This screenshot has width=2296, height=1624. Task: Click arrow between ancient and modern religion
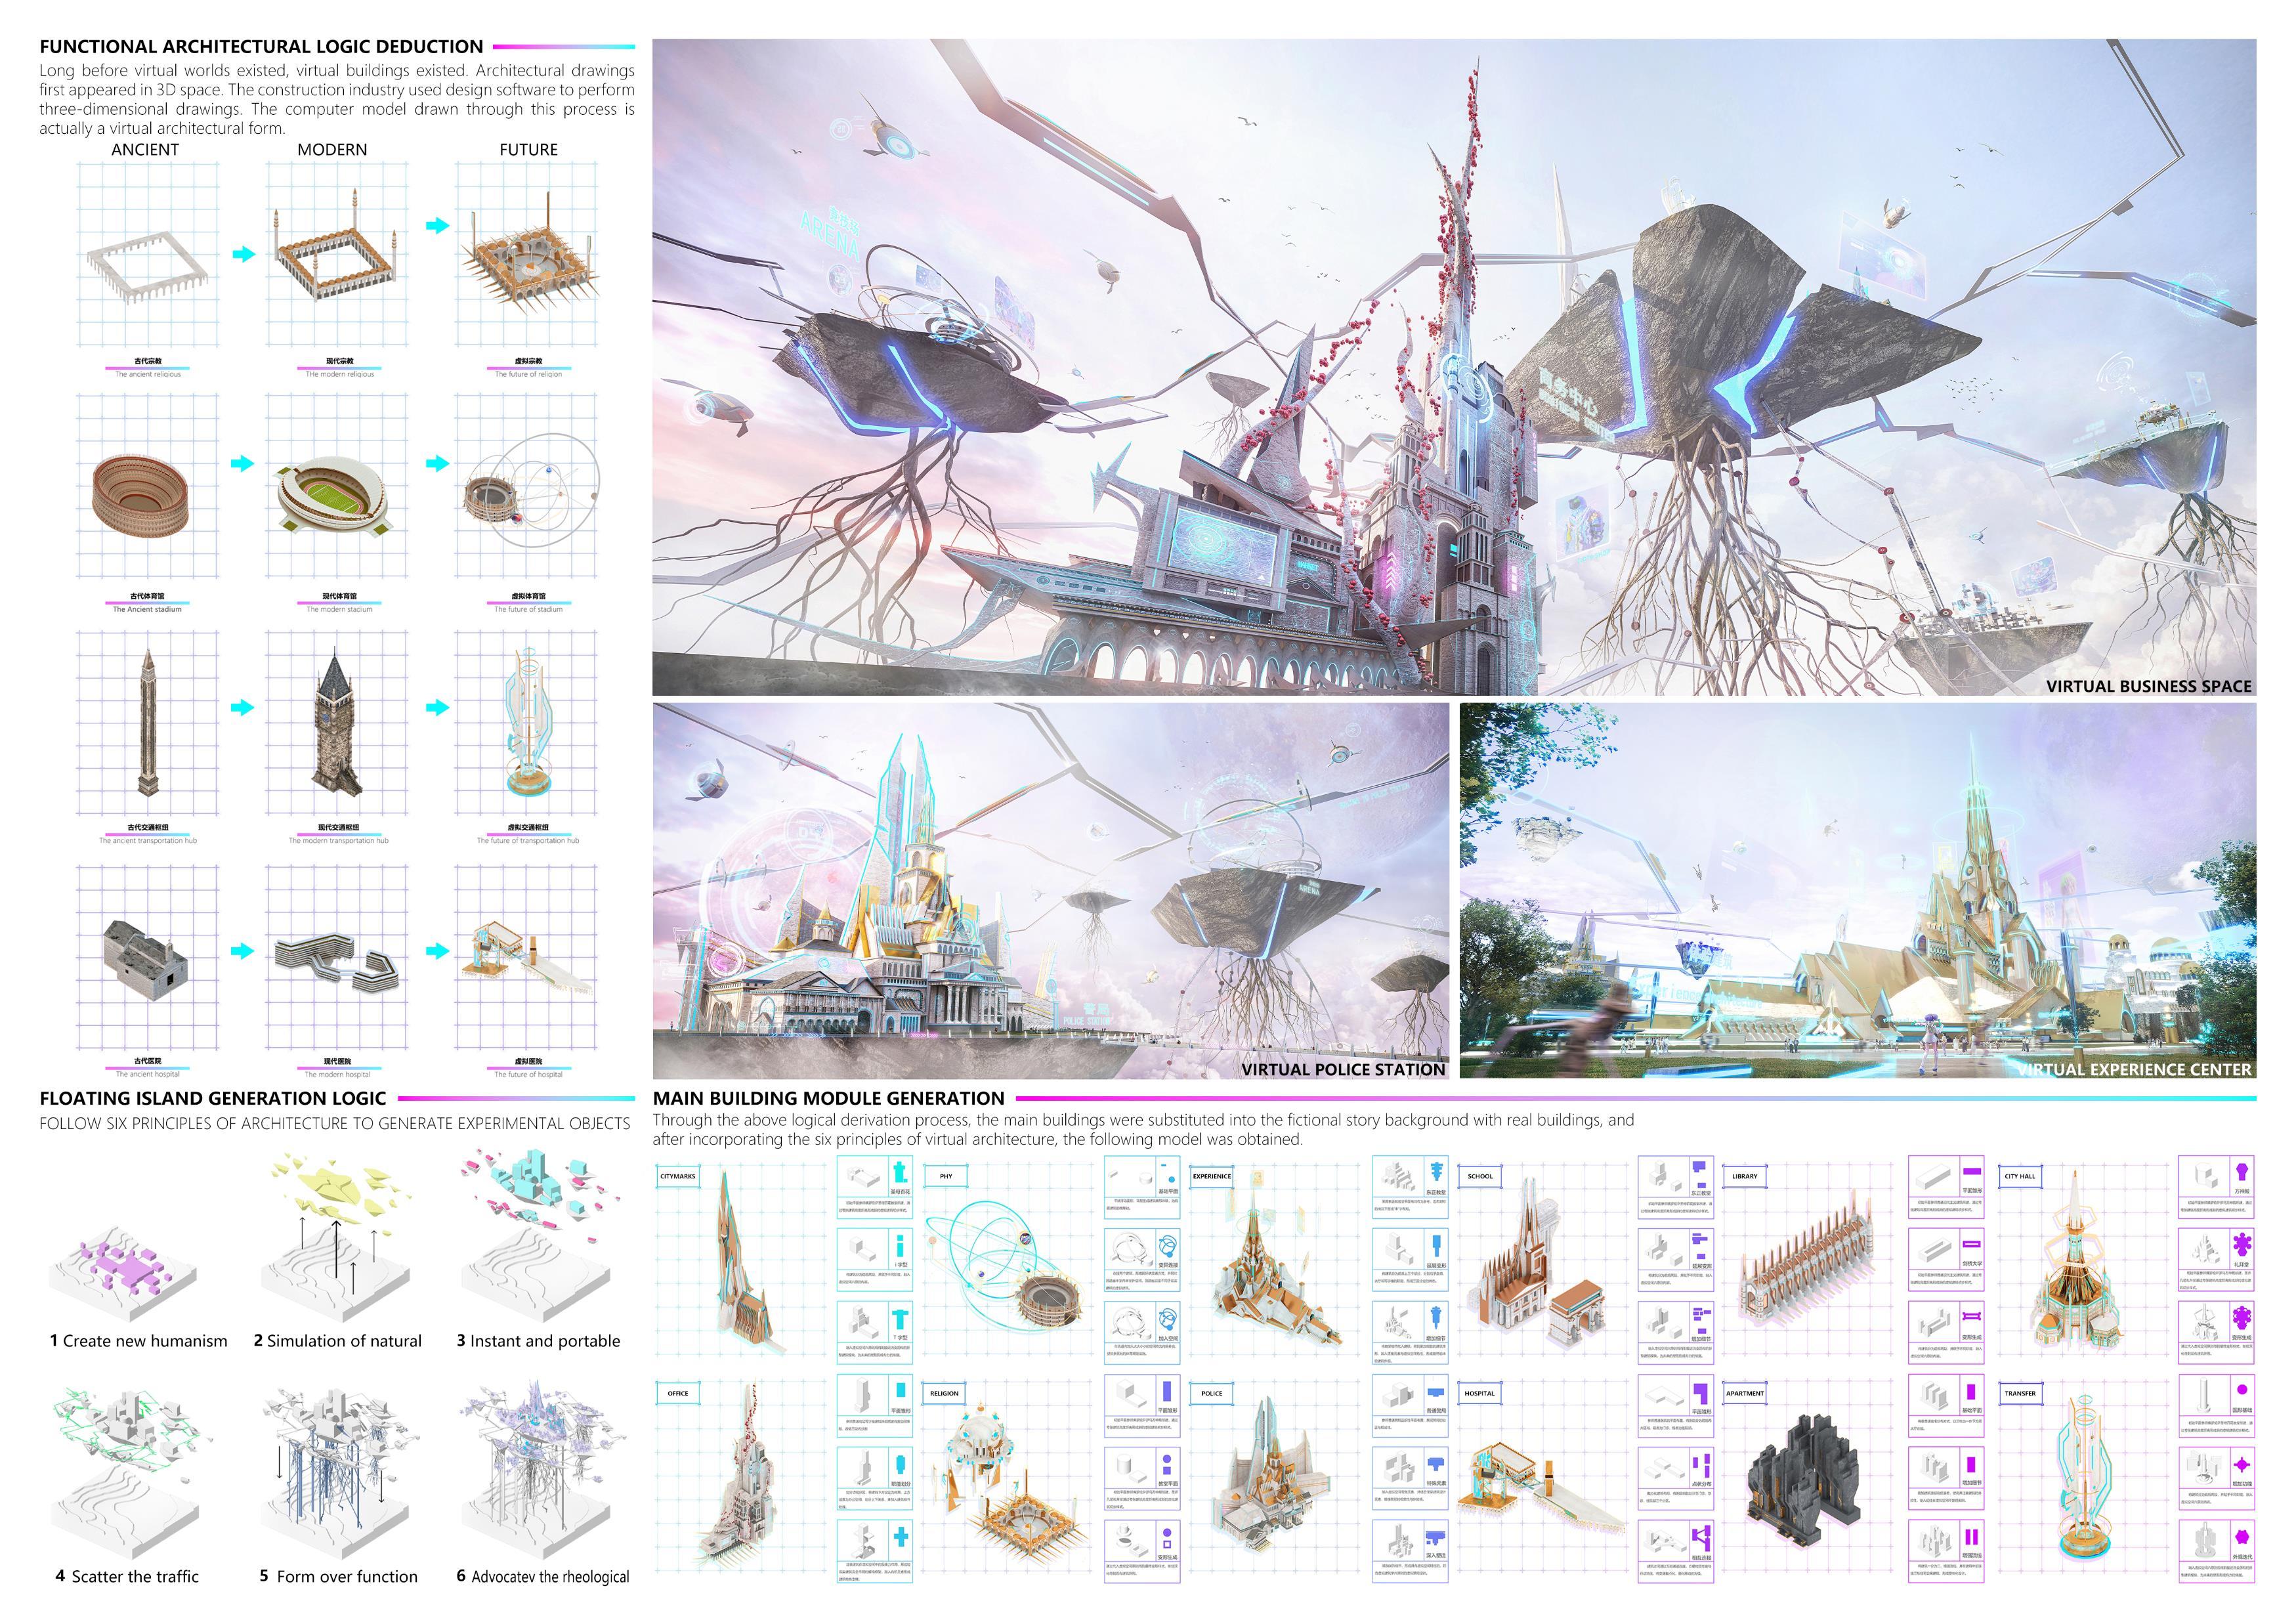pyautogui.click(x=243, y=254)
